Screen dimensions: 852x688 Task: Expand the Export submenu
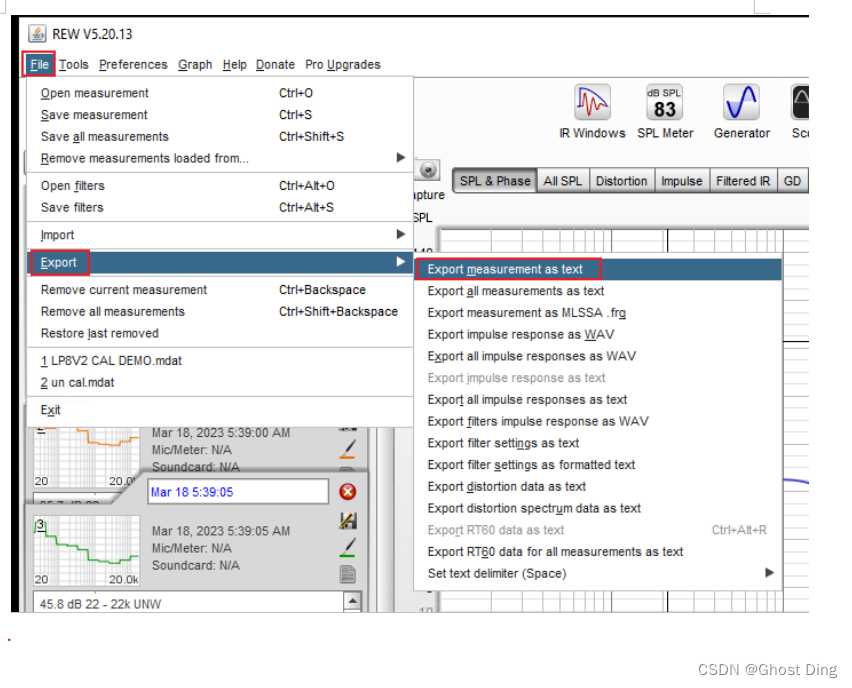220,262
